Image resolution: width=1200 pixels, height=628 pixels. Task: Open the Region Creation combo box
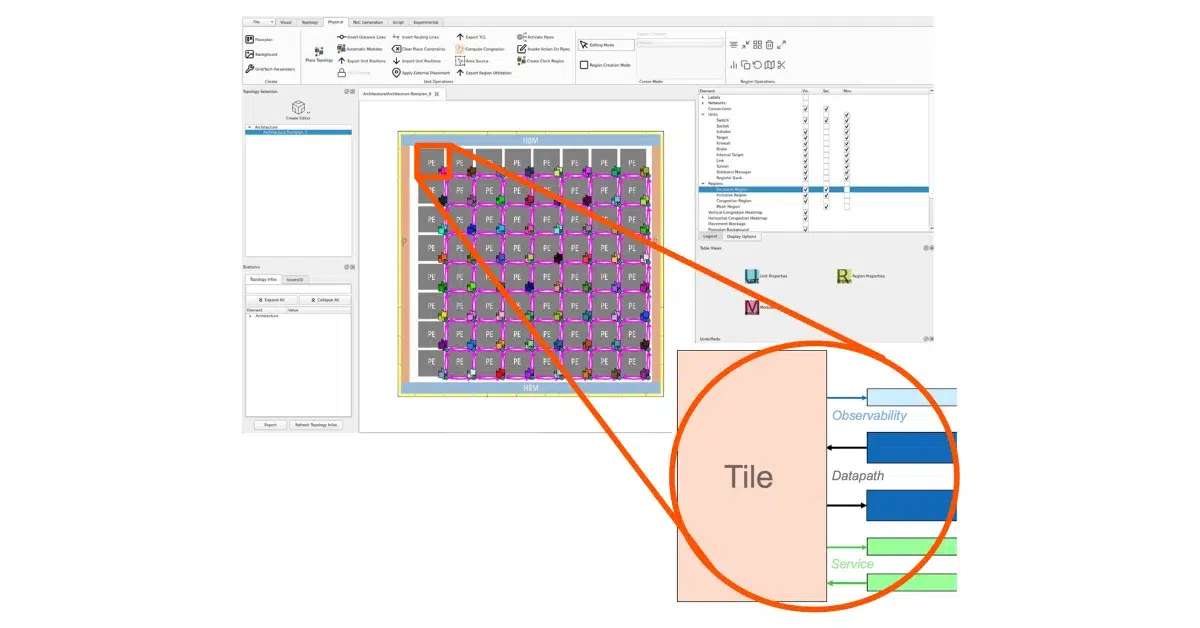tap(679, 43)
